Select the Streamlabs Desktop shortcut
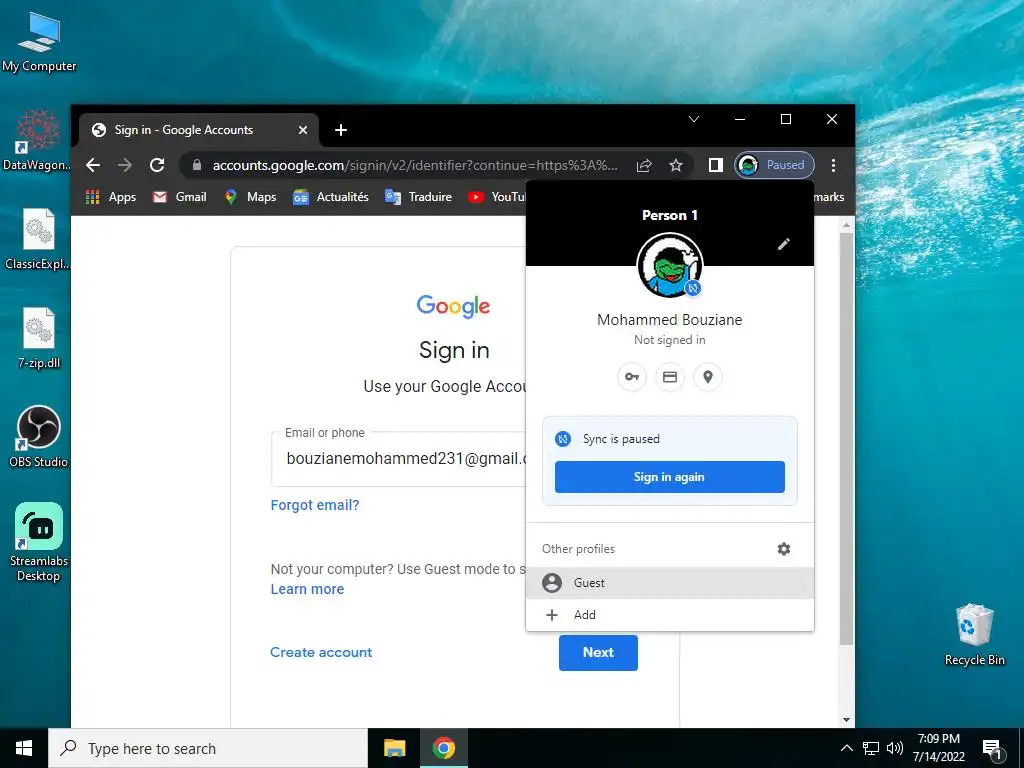Image resolution: width=1024 pixels, height=768 pixels. [39, 542]
